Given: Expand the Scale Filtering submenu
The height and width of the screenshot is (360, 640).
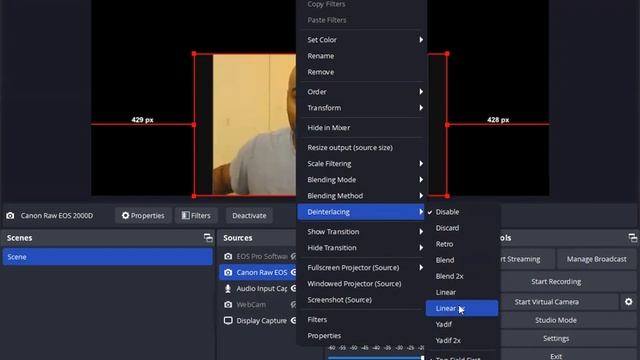Looking at the screenshot, I should [x=361, y=164].
